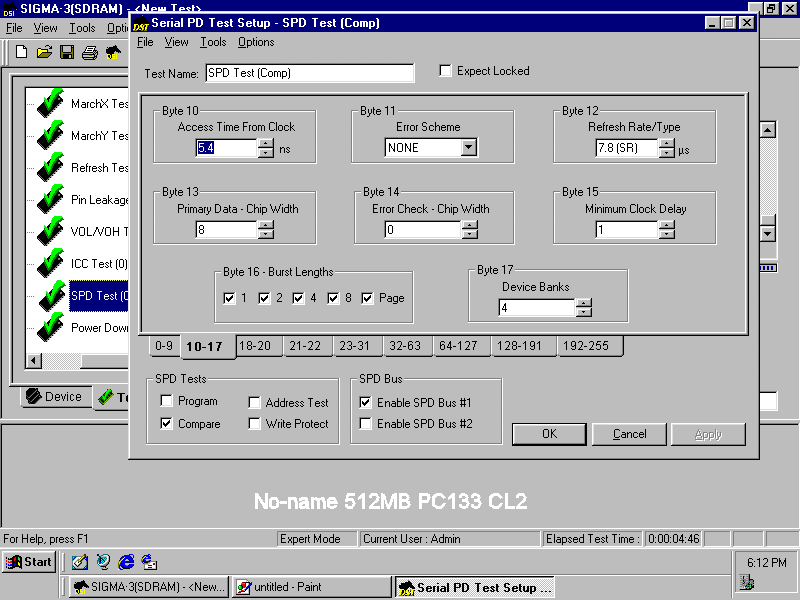The height and width of the screenshot is (600, 800).
Task: Click the Print toolbar icon
Action: pos(88,51)
